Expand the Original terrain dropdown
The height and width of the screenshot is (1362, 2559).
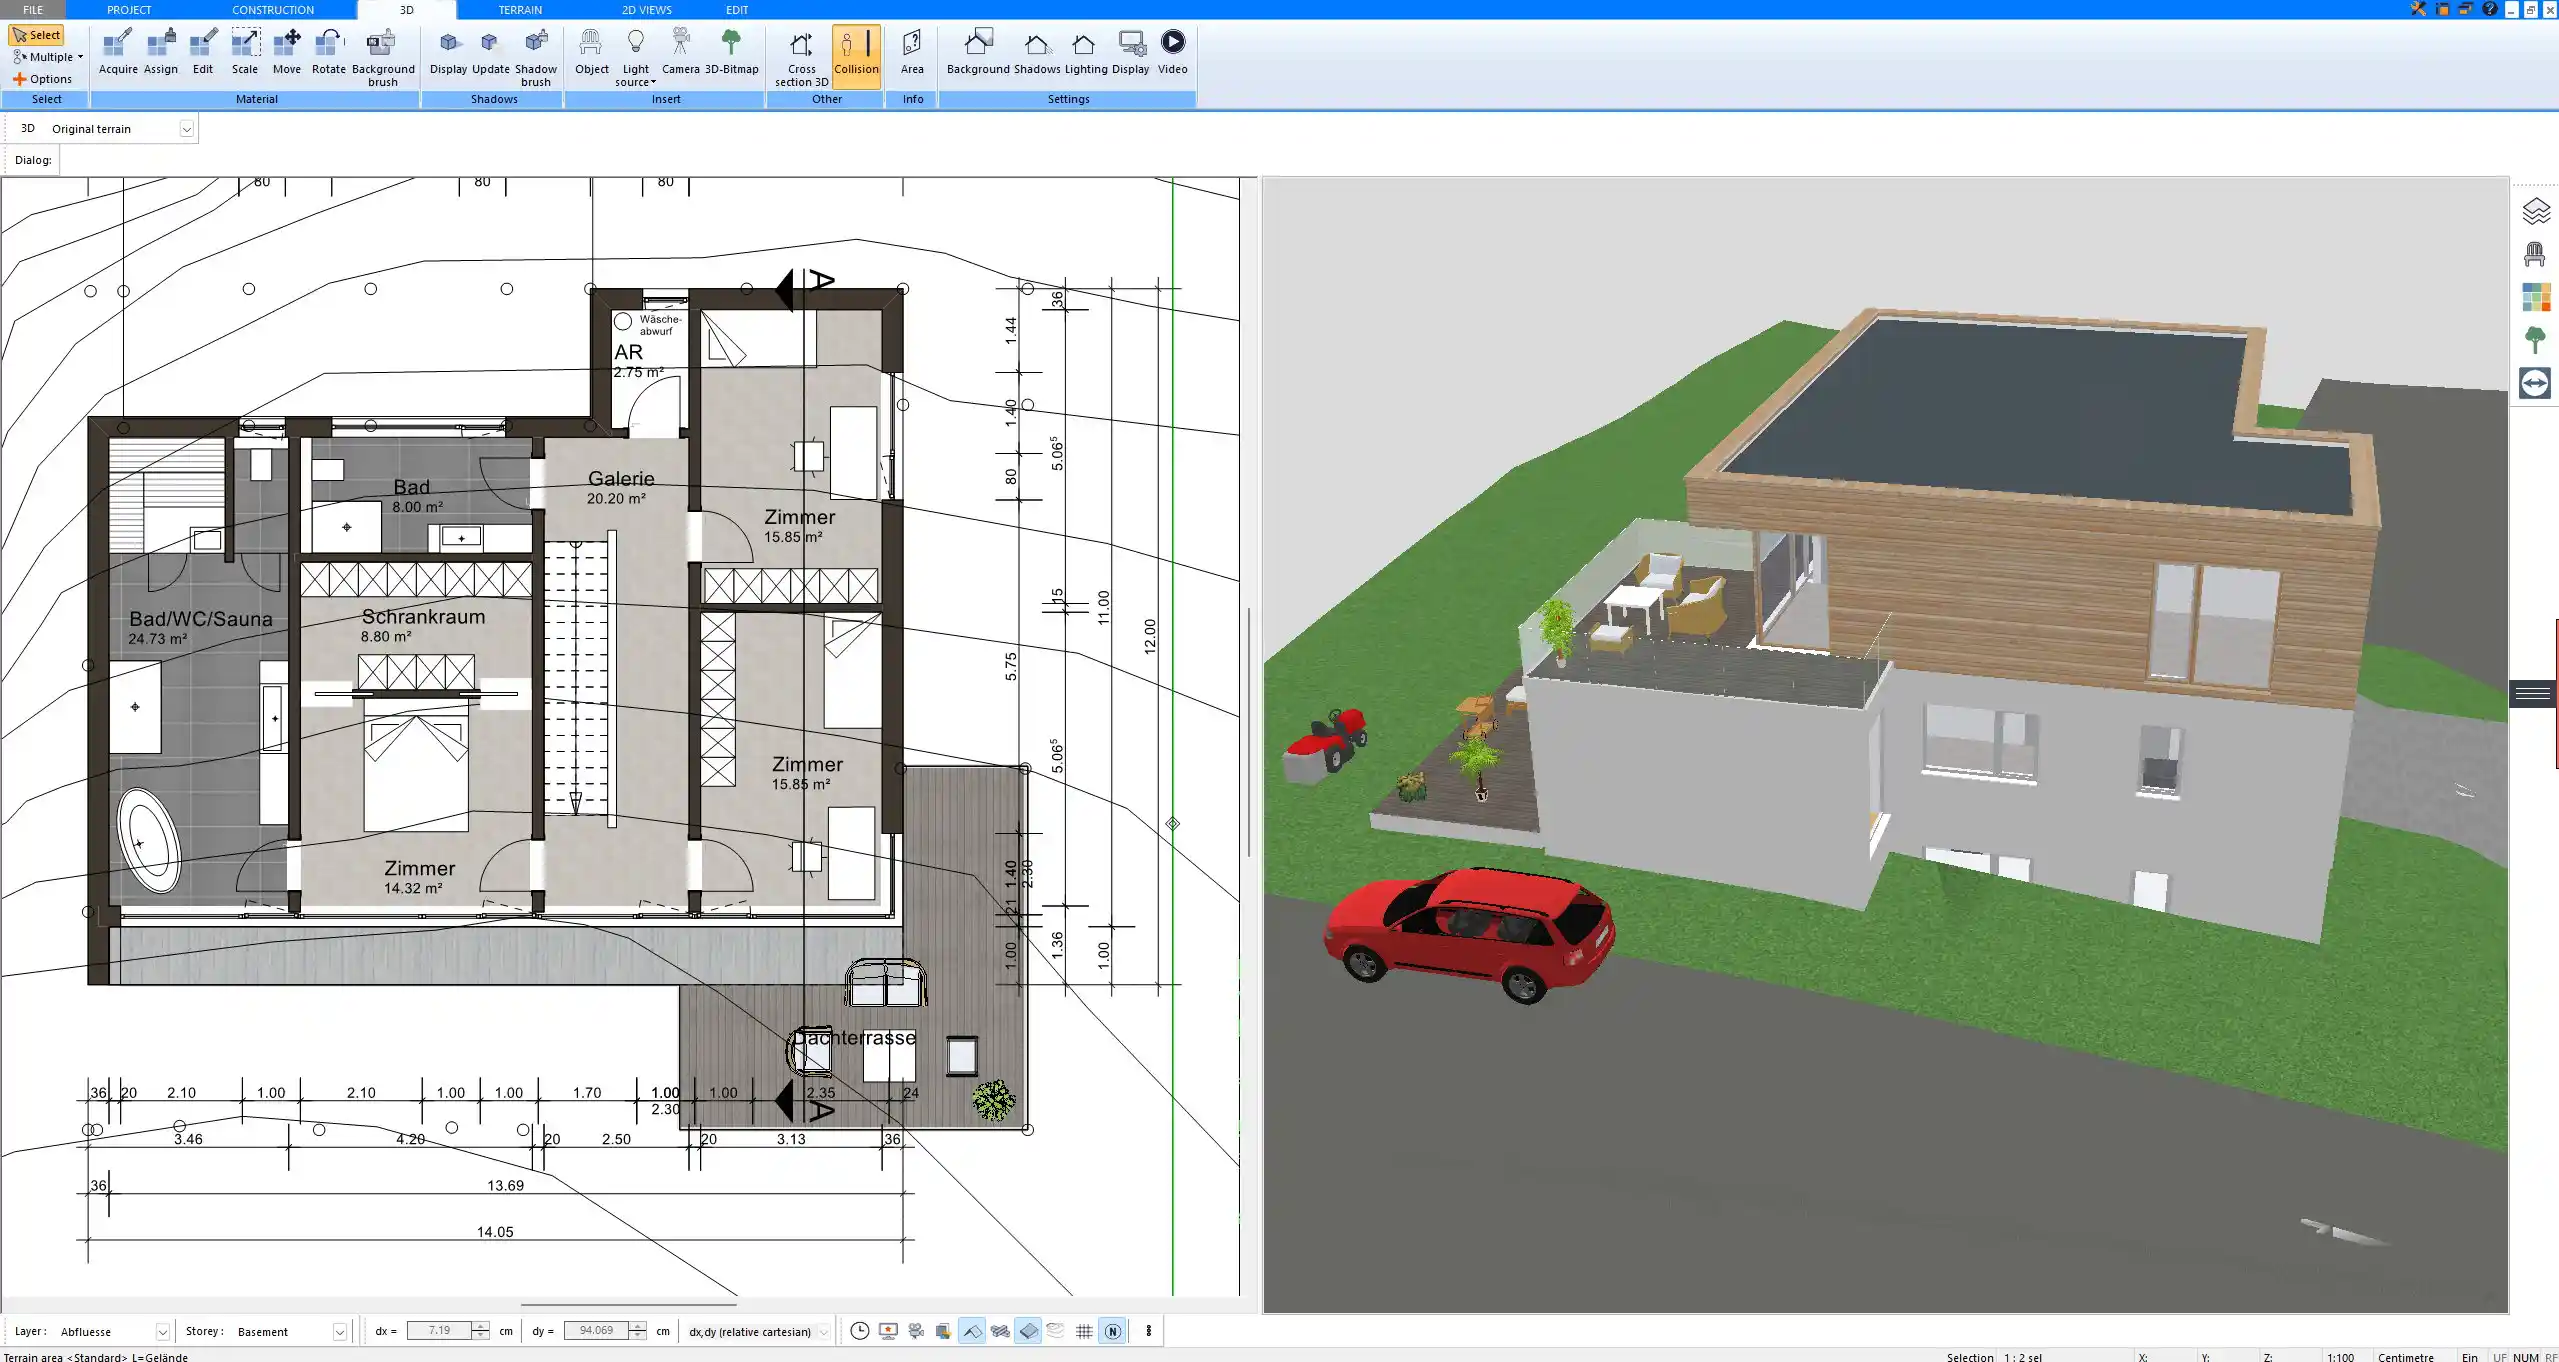[186, 129]
